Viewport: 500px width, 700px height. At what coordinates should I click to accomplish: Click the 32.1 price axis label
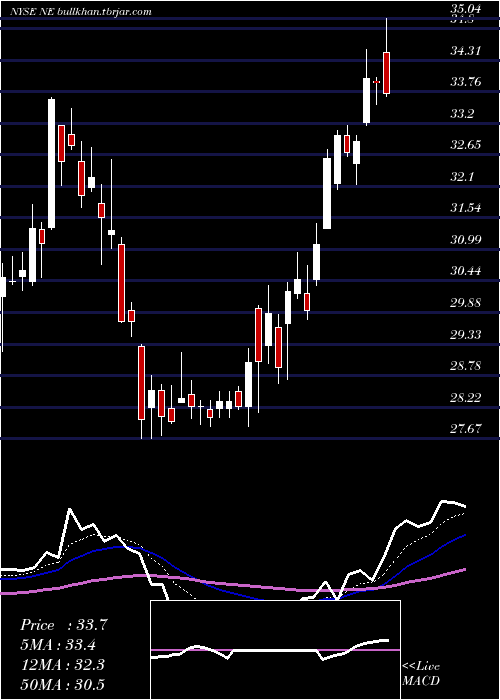(462, 176)
